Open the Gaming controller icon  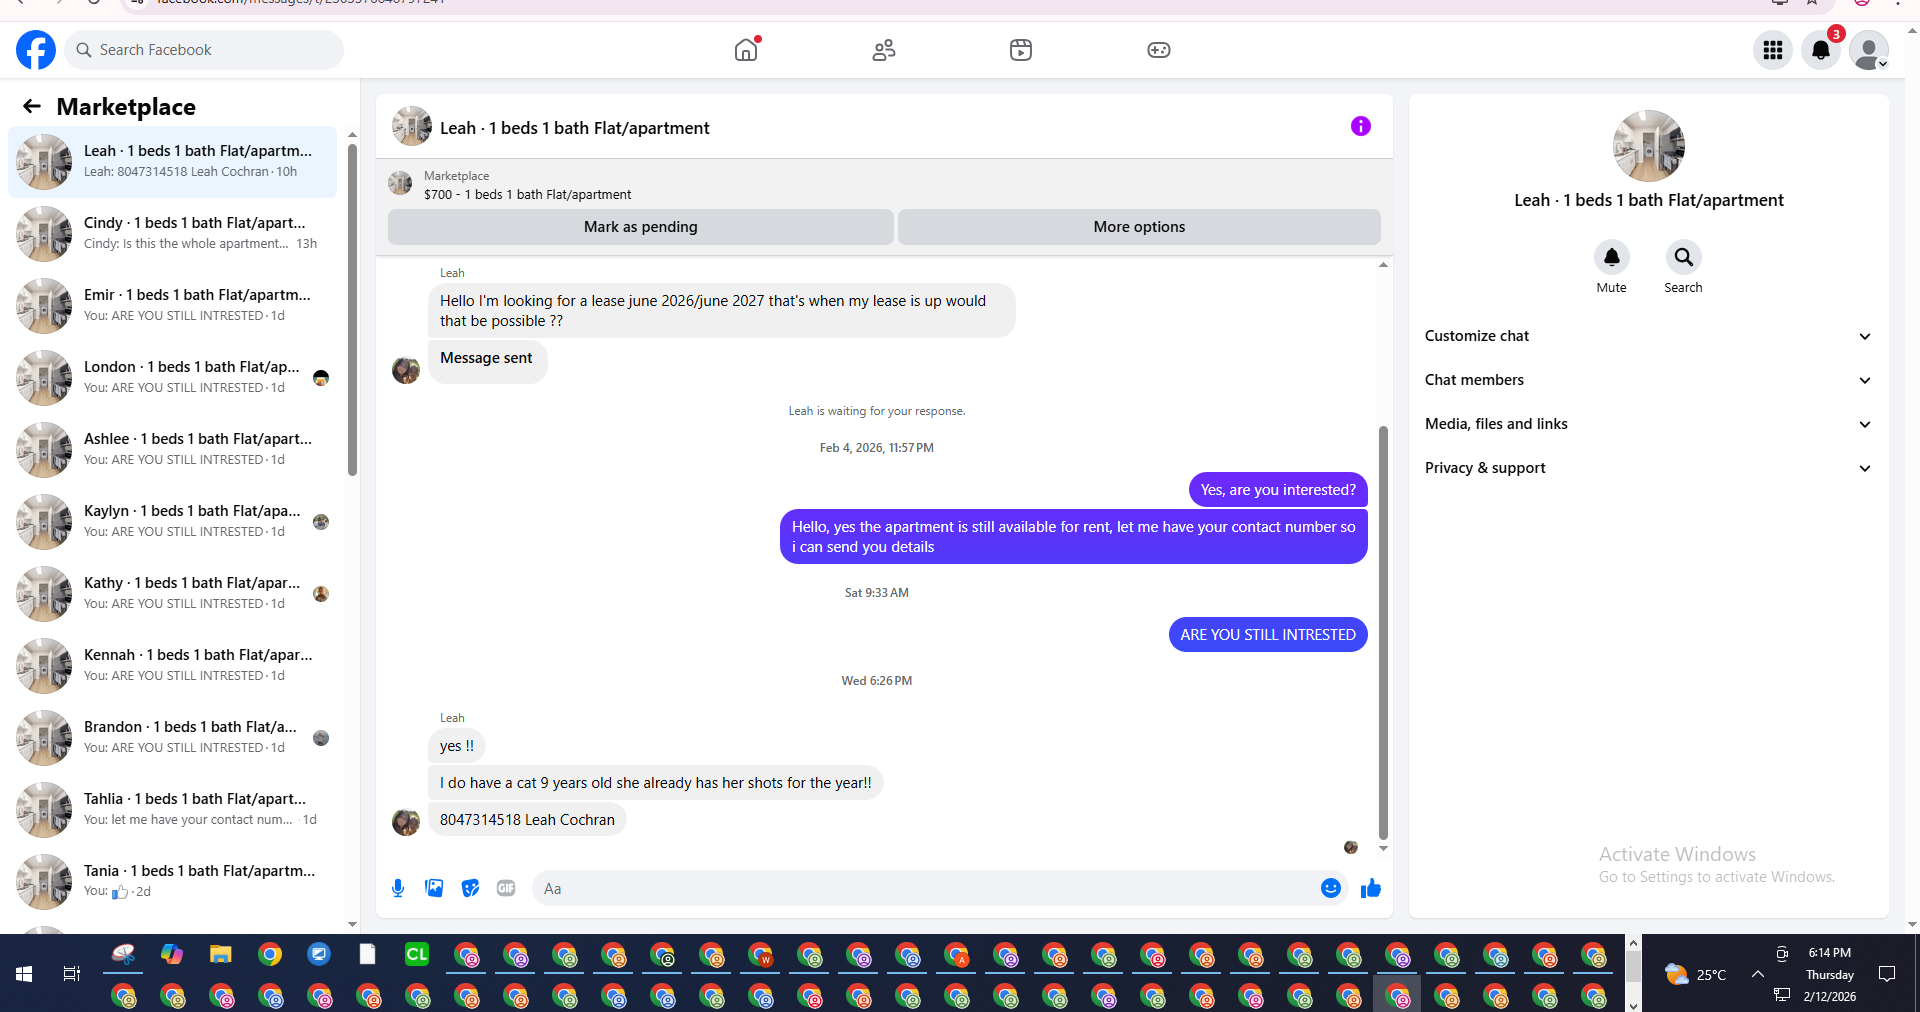tap(1159, 50)
